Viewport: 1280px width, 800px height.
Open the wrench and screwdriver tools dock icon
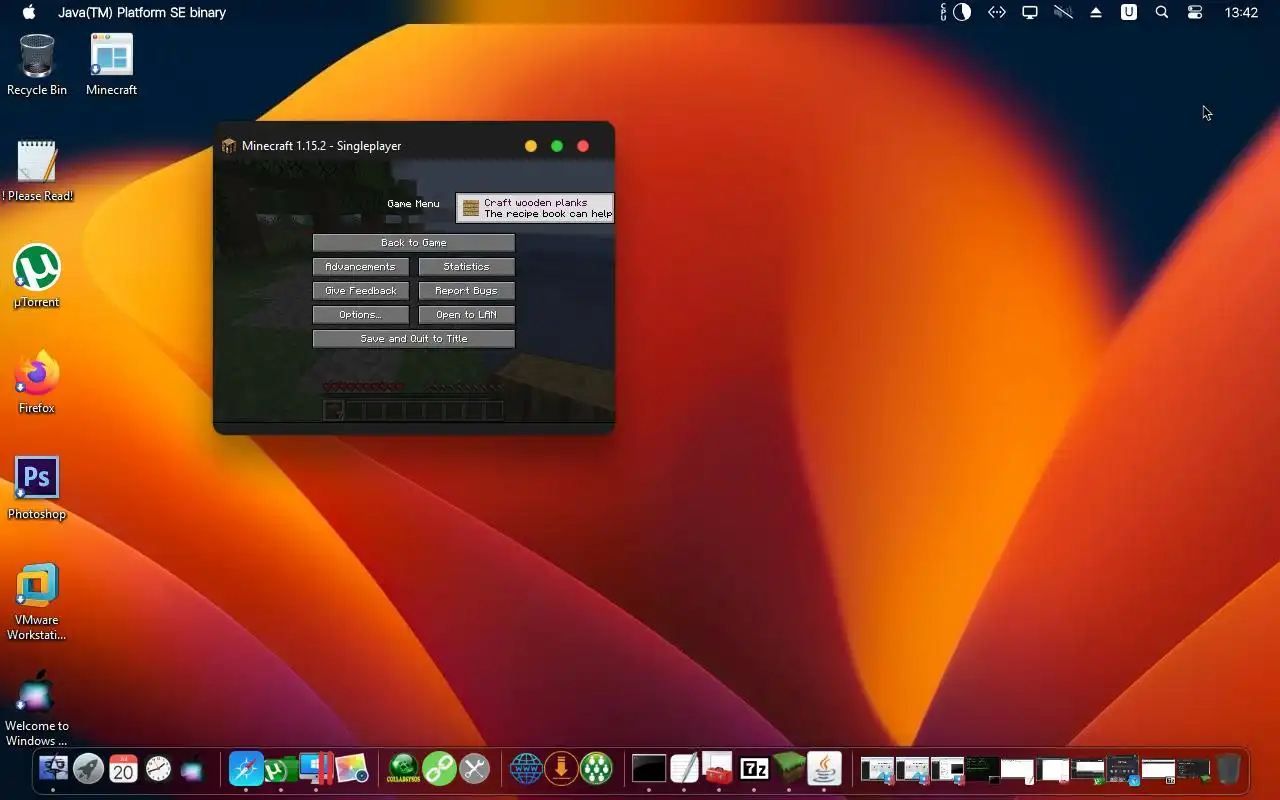click(474, 769)
